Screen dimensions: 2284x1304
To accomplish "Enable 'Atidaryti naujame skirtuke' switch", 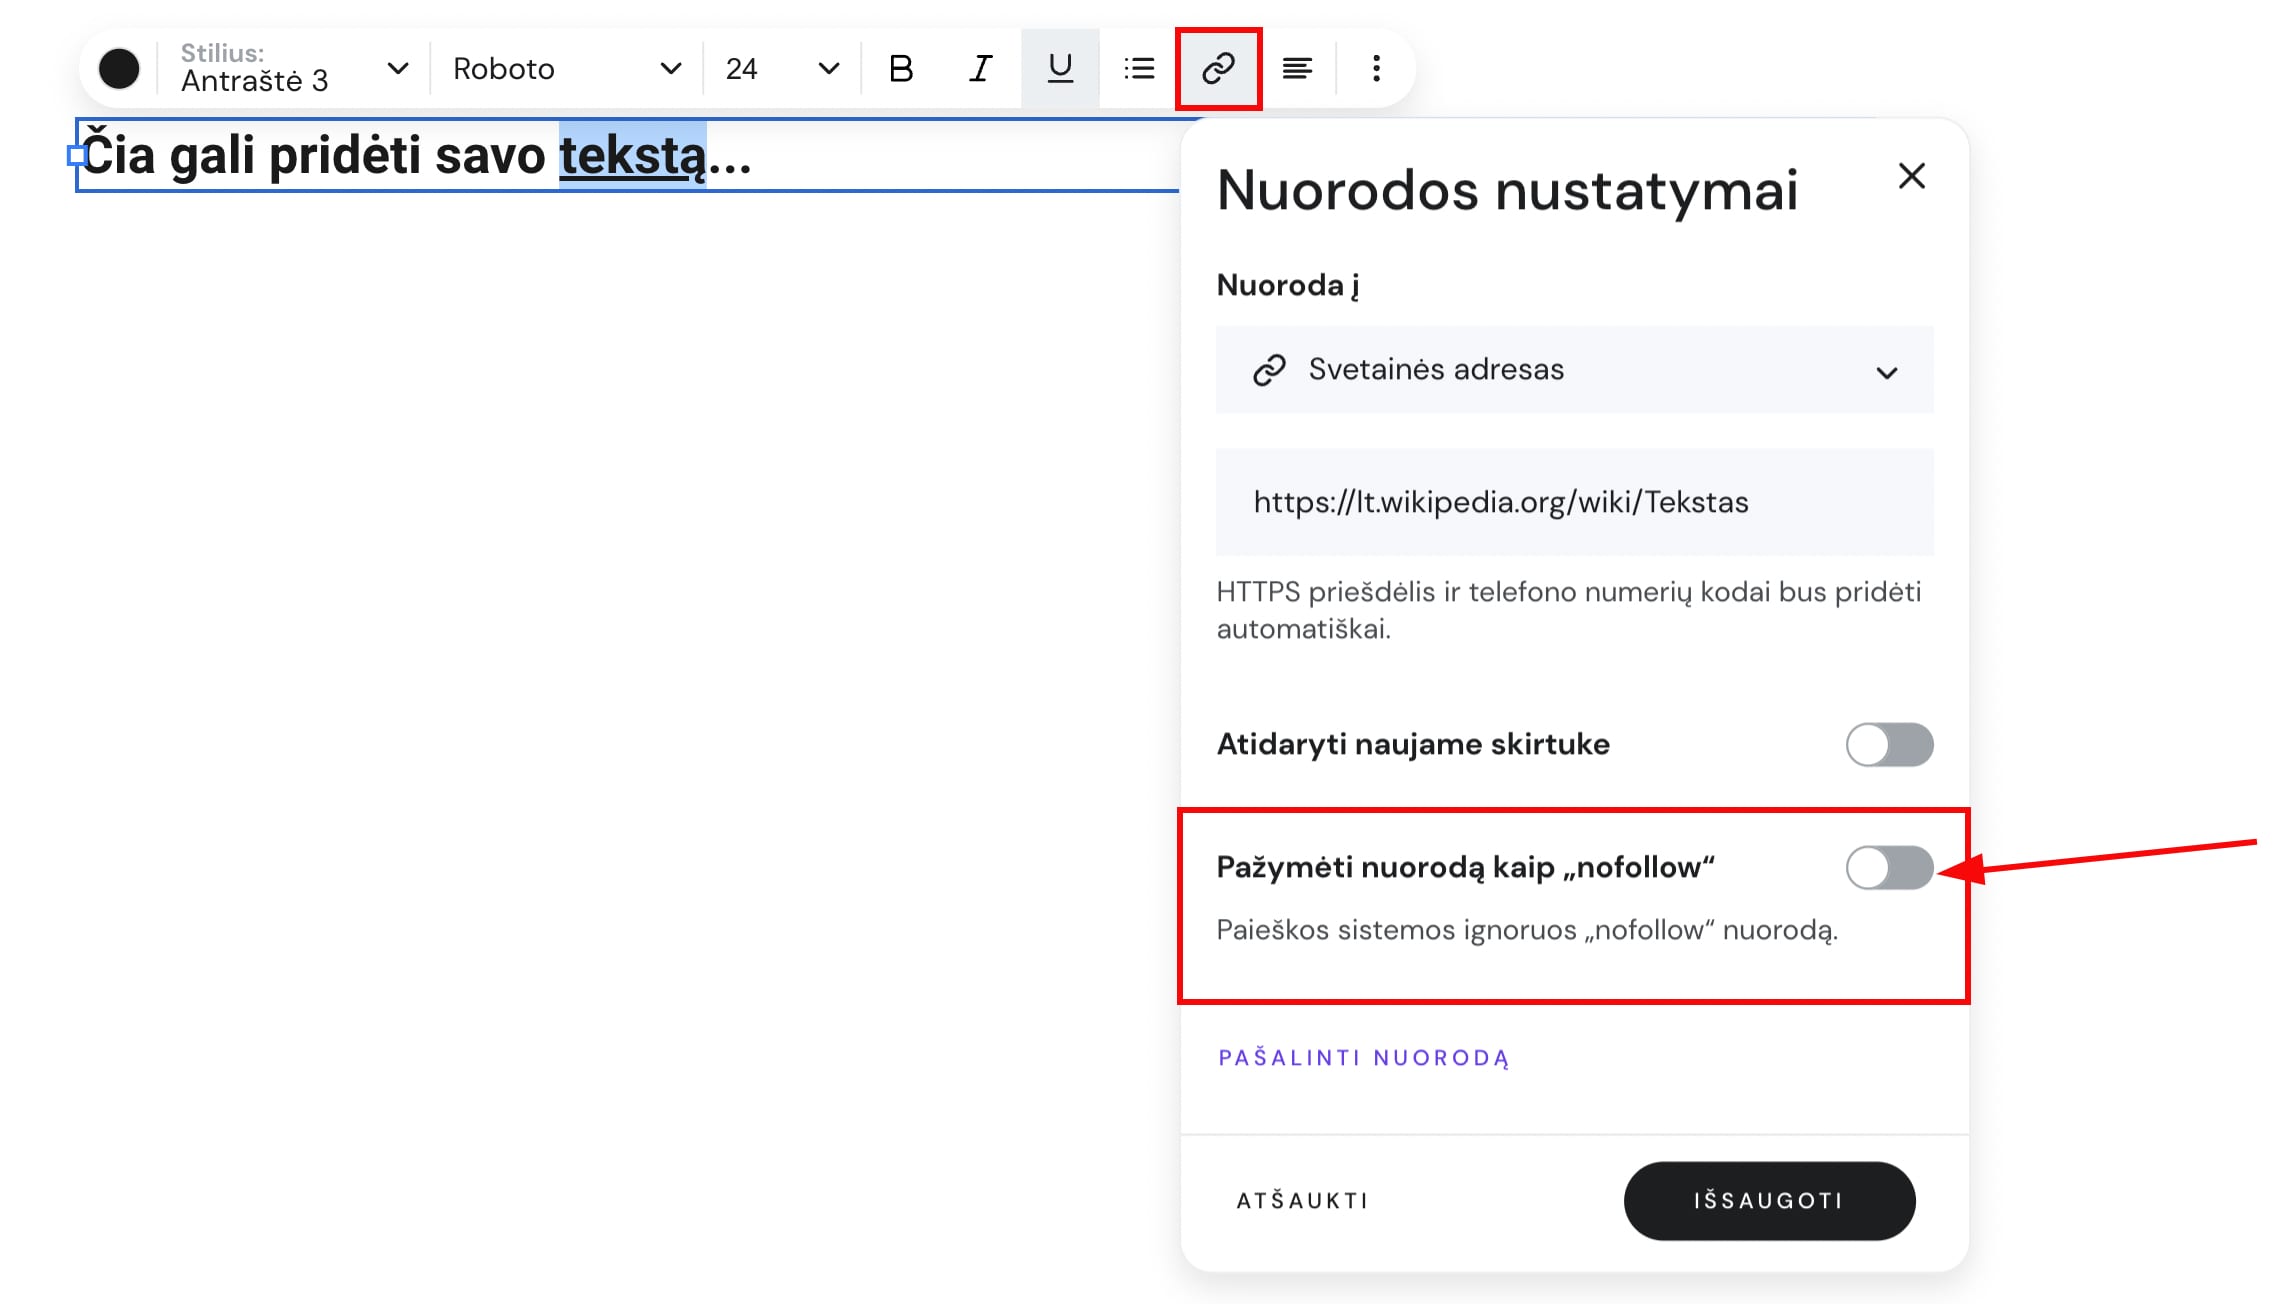I will [1888, 745].
